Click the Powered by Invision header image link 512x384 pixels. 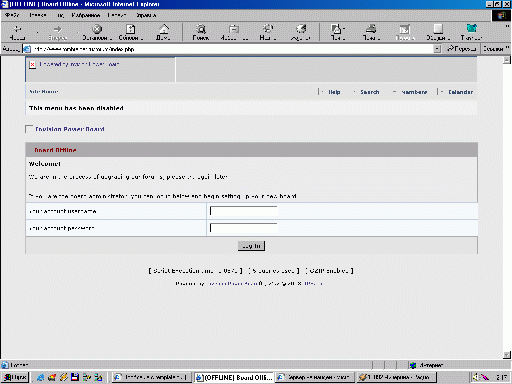79,64
